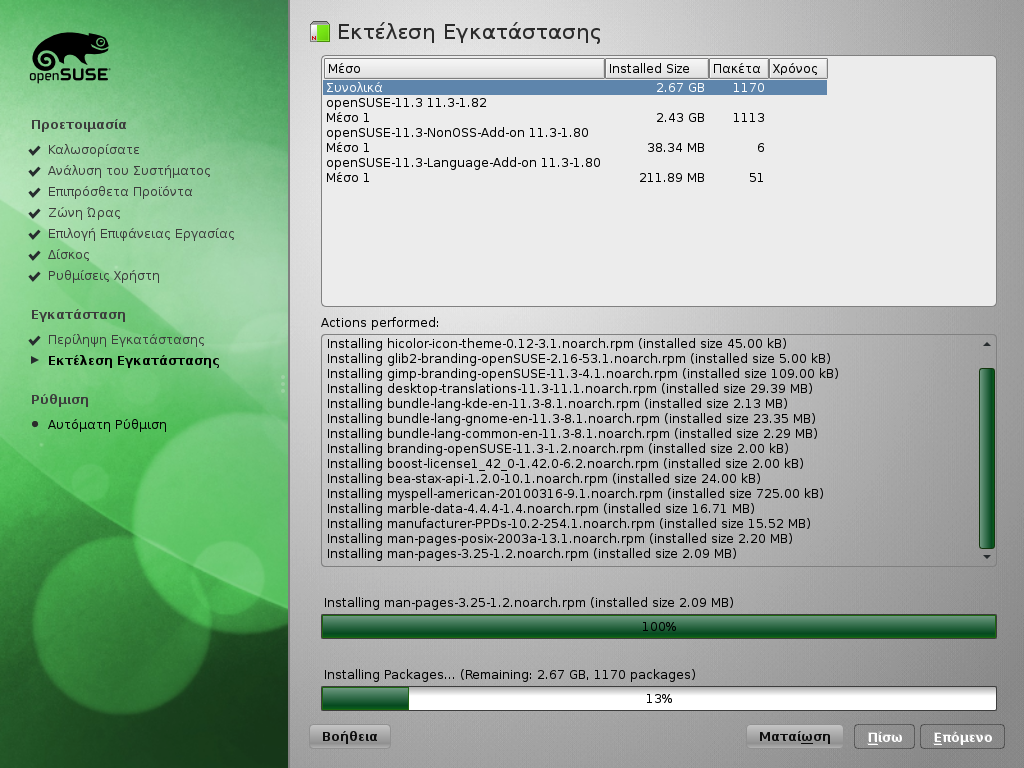The width and height of the screenshot is (1024, 768).
Task: Click the current package 100% progress bar
Action: (x=659, y=627)
